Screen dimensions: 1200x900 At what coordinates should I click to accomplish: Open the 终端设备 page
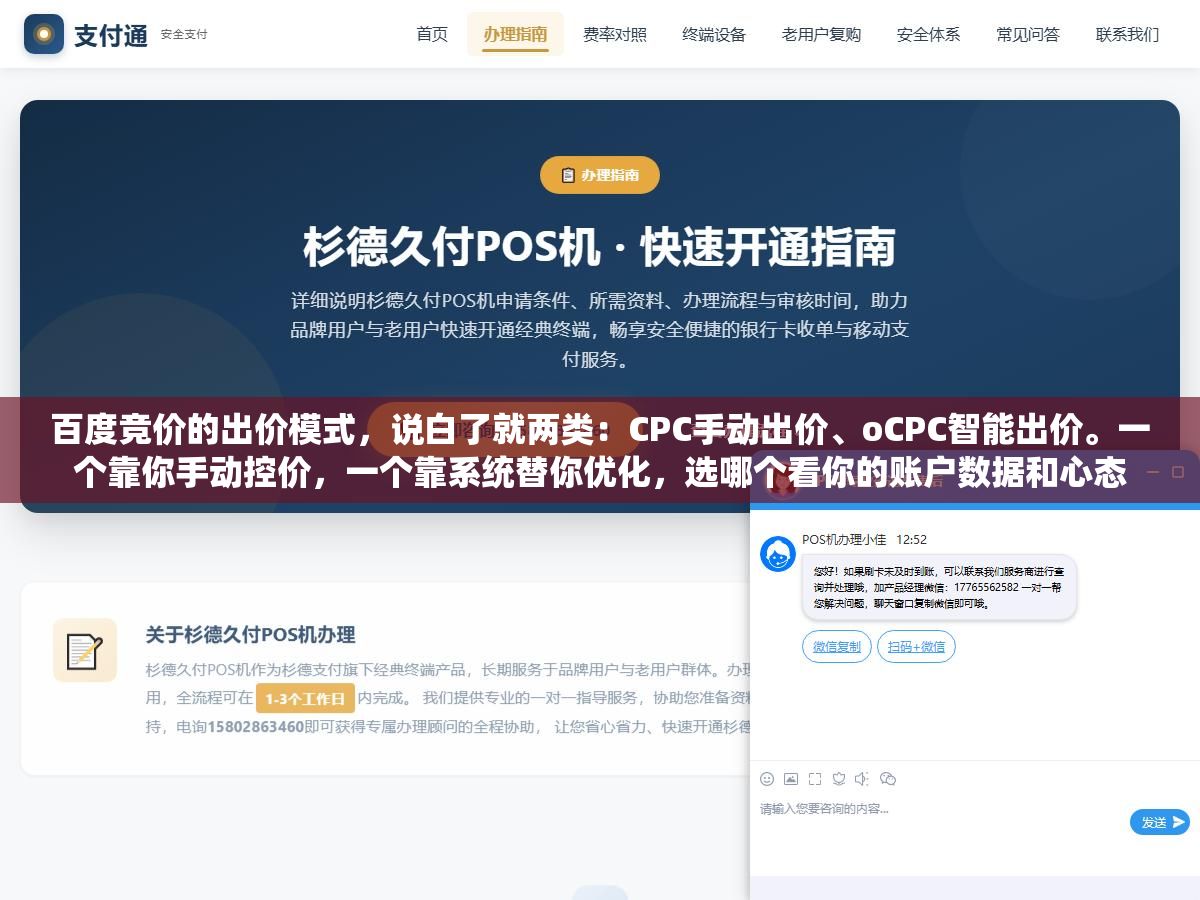[x=714, y=34]
